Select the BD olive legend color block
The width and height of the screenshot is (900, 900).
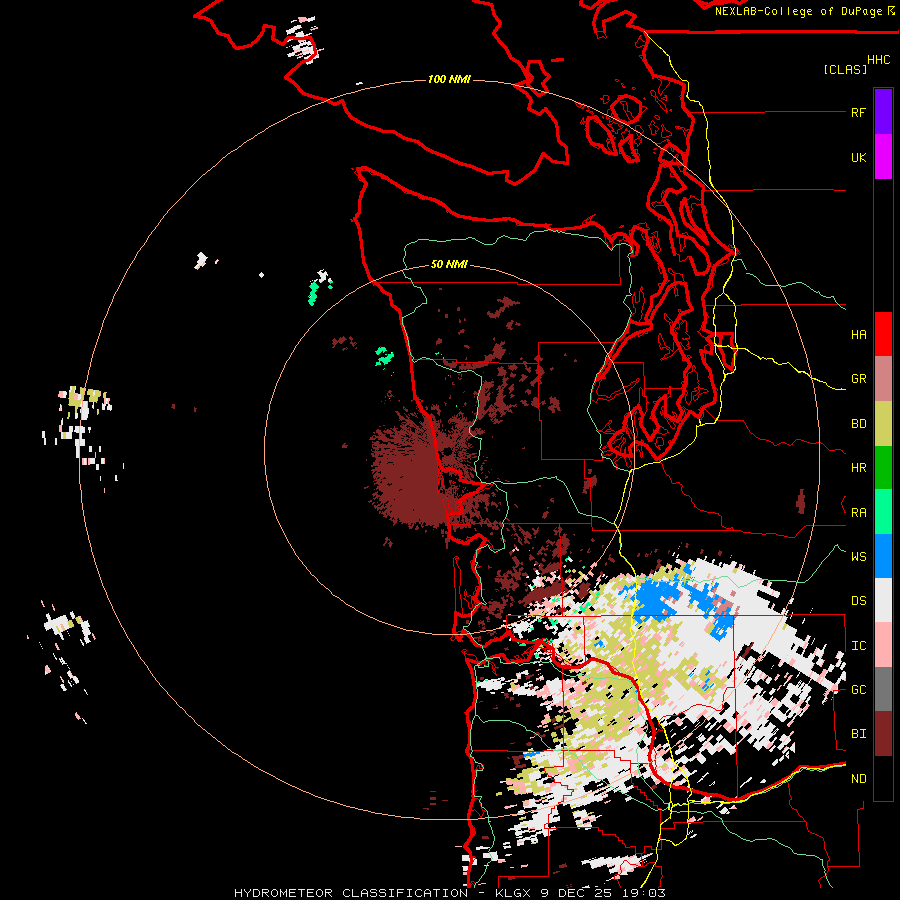click(883, 424)
